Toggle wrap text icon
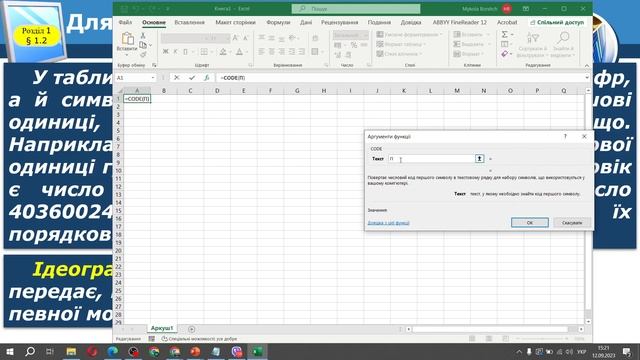The image size is (640, 360). pyautogui.click(x=315, y=38)
